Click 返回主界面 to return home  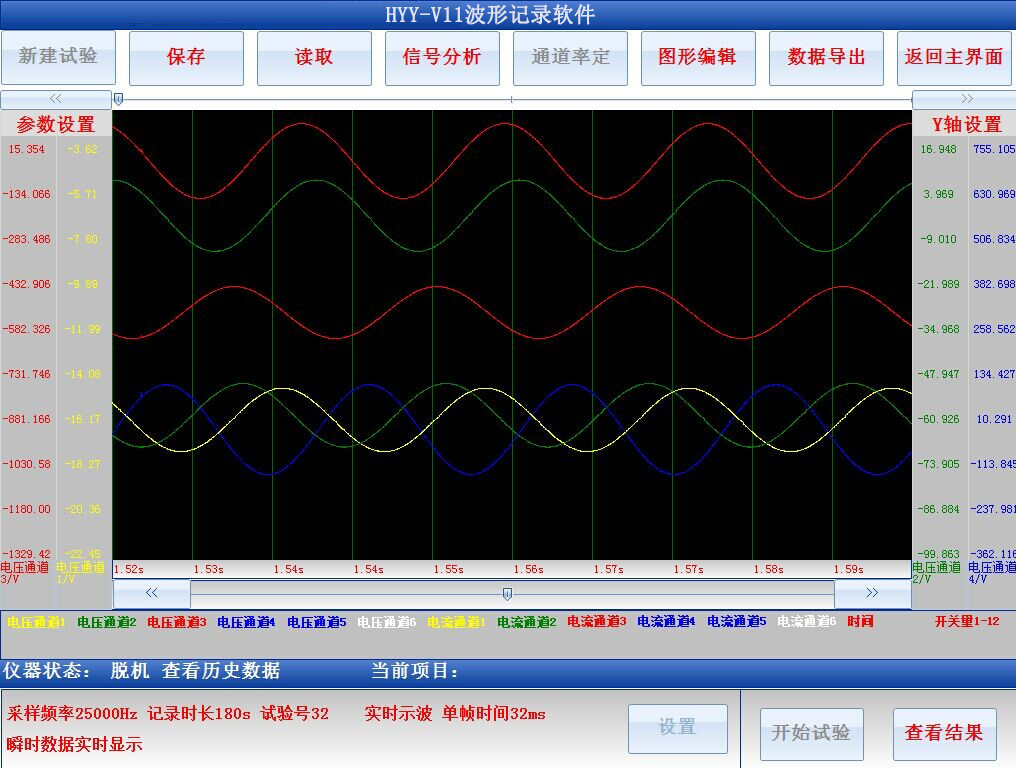tap(954, 58)
